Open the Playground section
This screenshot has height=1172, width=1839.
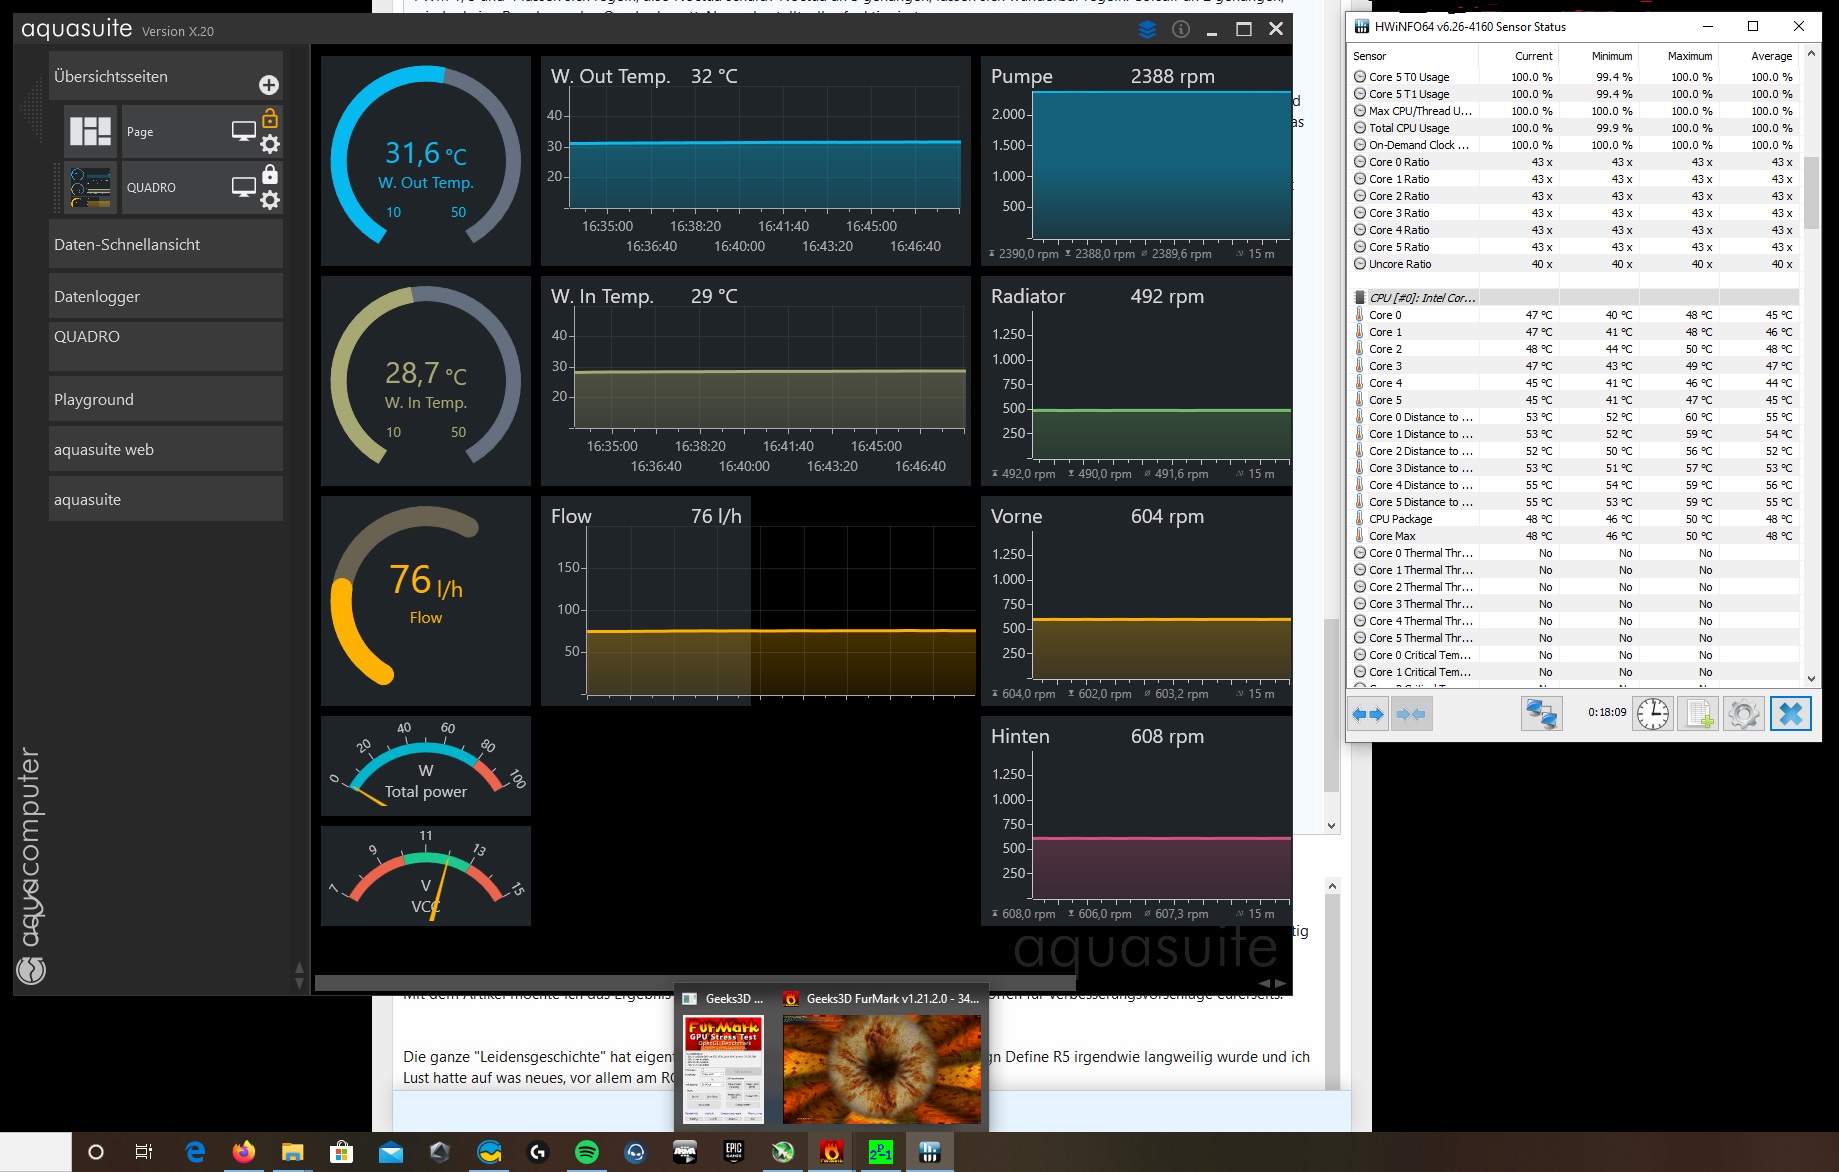pyautogui.click(x=166, y=399)
